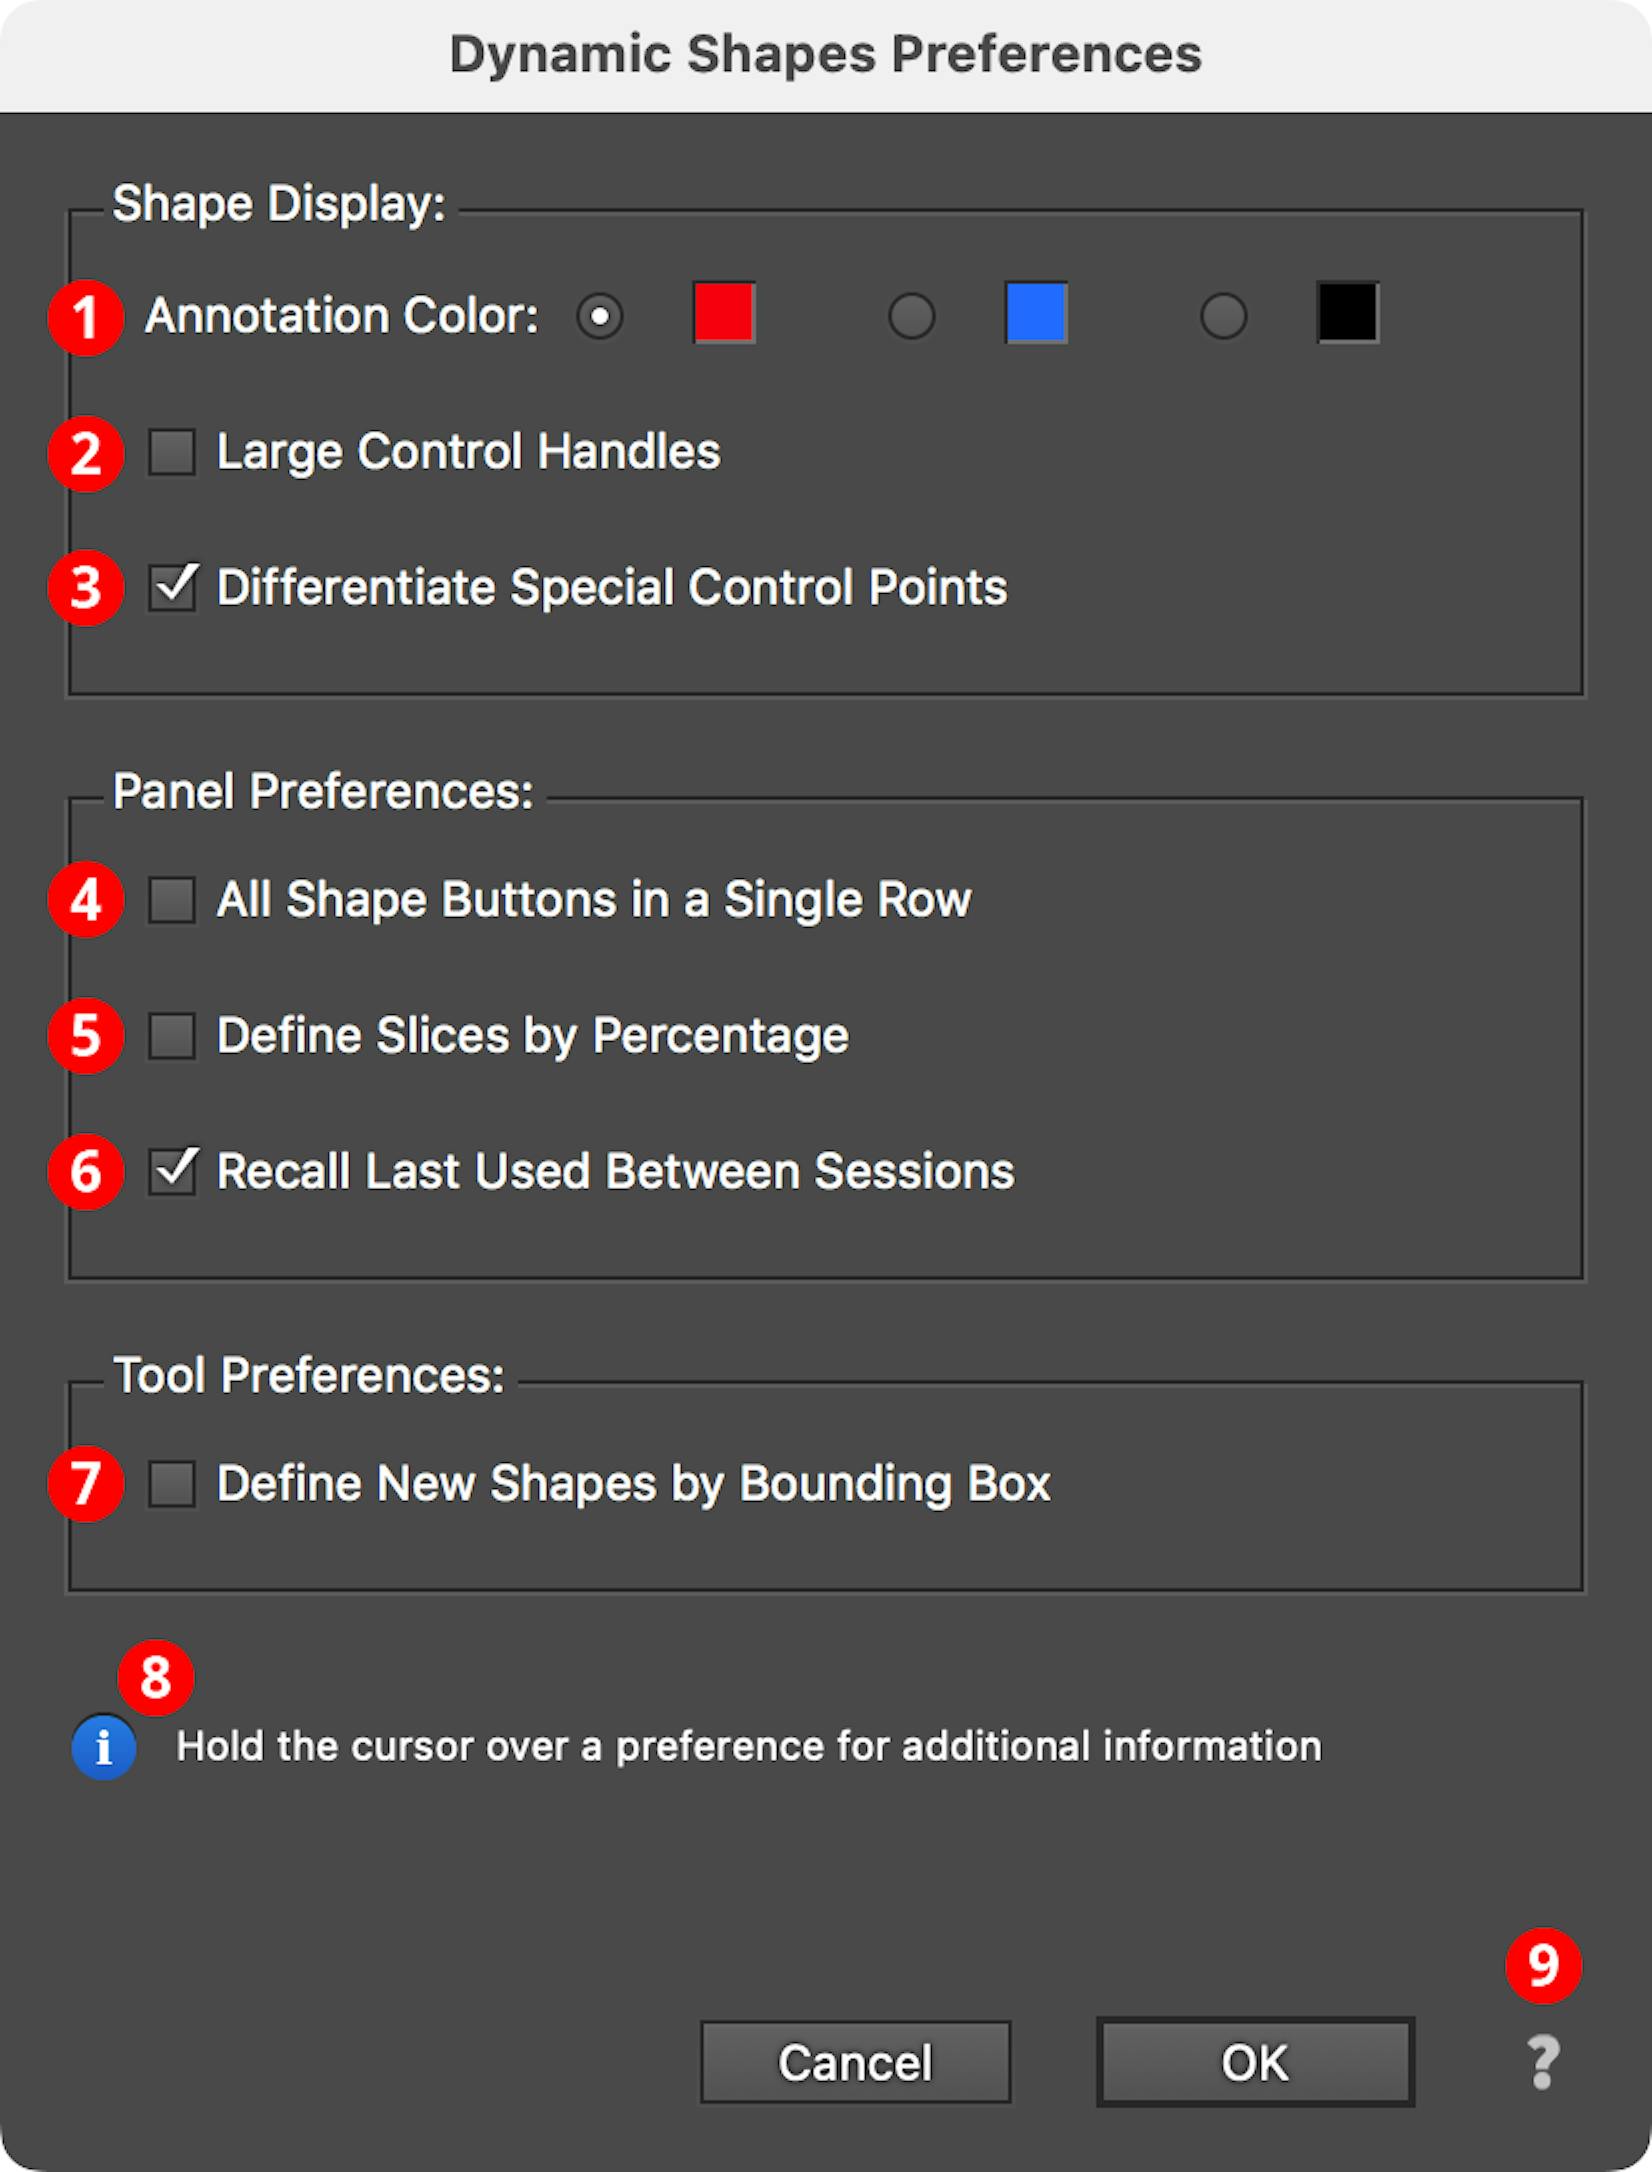Click the red numbered marker 7
1652x2172 pixels.
tap(85, 1484)
